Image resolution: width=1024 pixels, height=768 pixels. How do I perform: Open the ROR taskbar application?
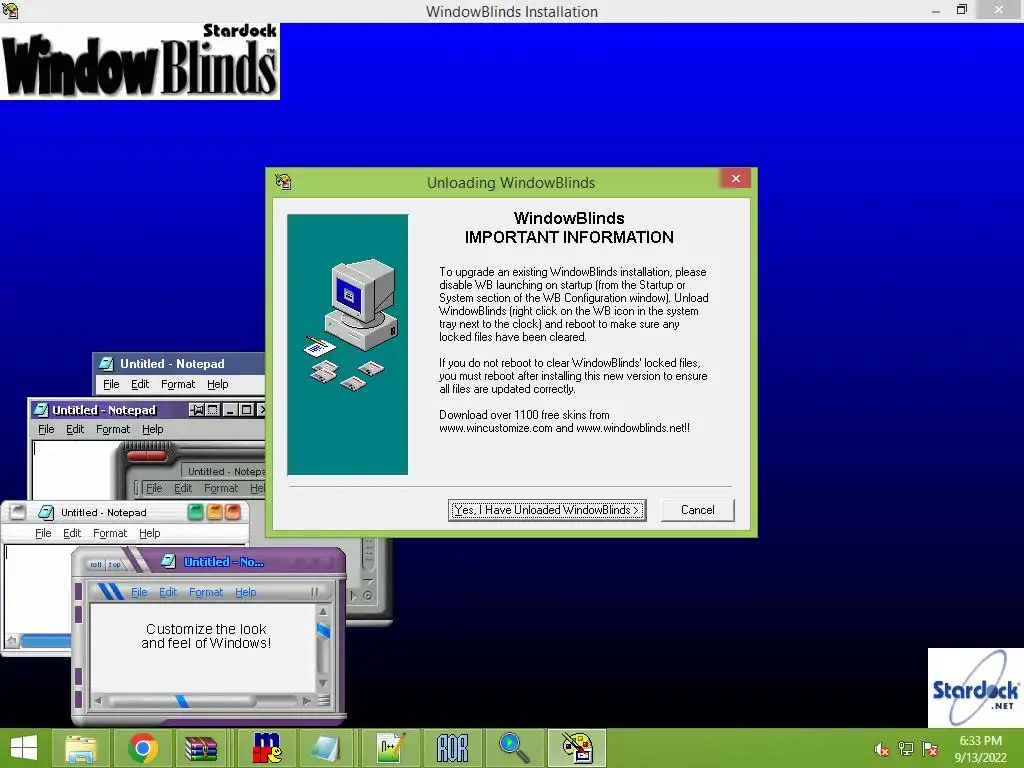(x=453, y=748)
